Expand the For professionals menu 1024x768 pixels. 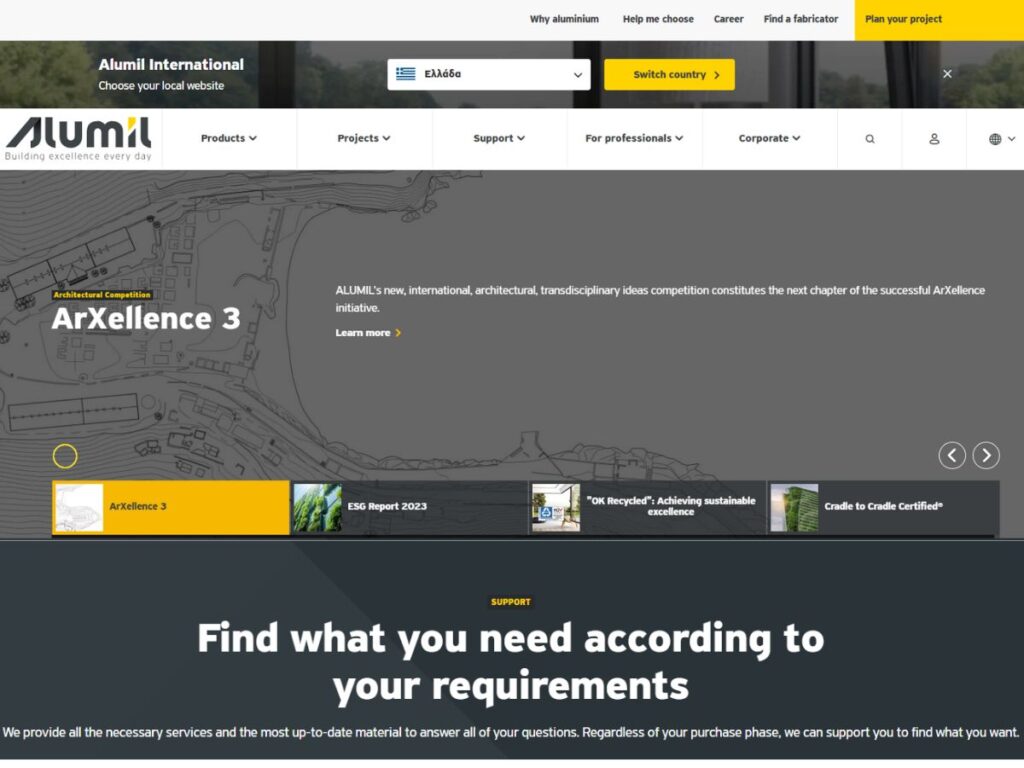coord(634,138)
